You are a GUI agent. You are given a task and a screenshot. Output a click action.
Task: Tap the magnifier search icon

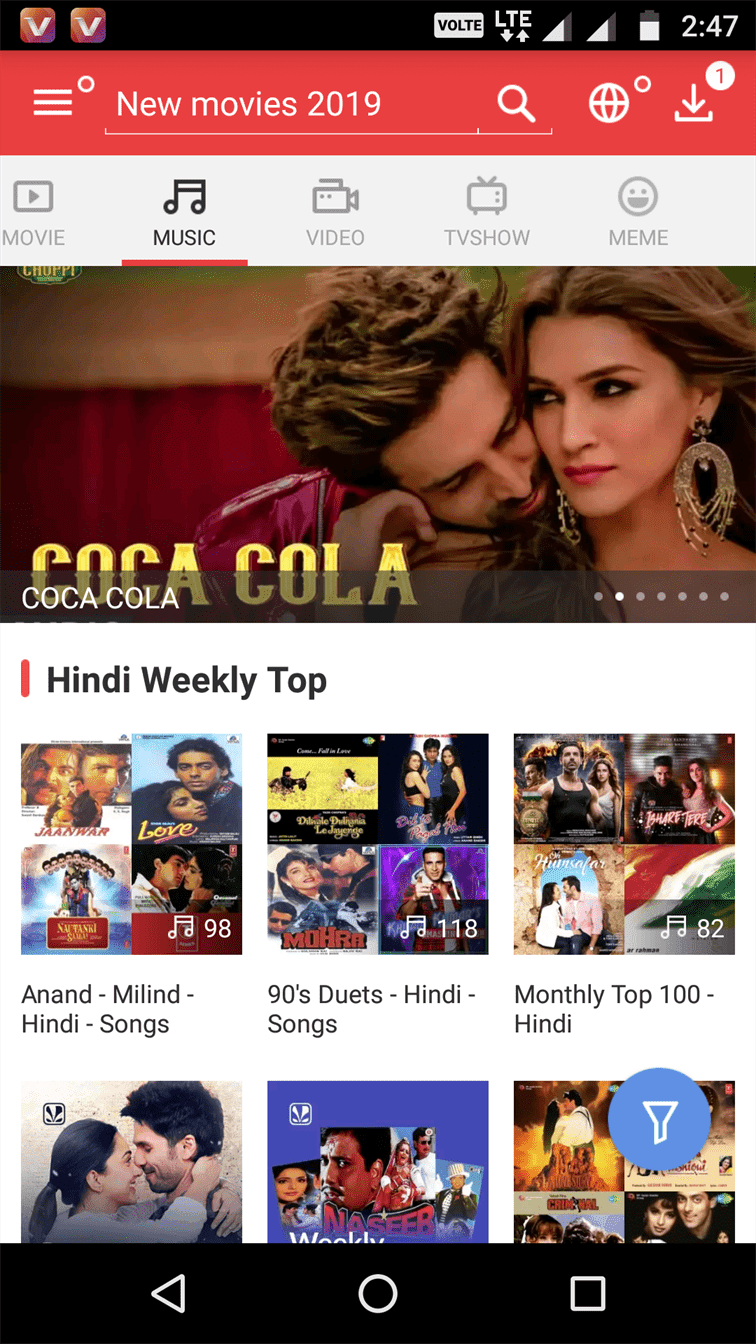click(x=516, y=103)
